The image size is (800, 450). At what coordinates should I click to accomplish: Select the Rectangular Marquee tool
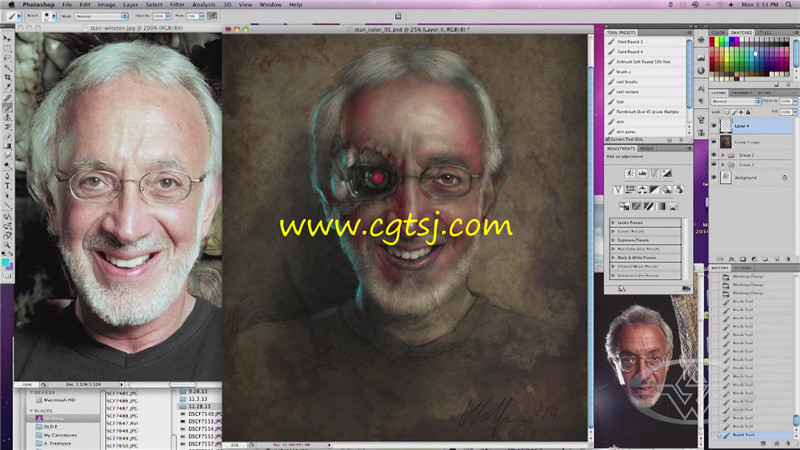tap(7, 48)
